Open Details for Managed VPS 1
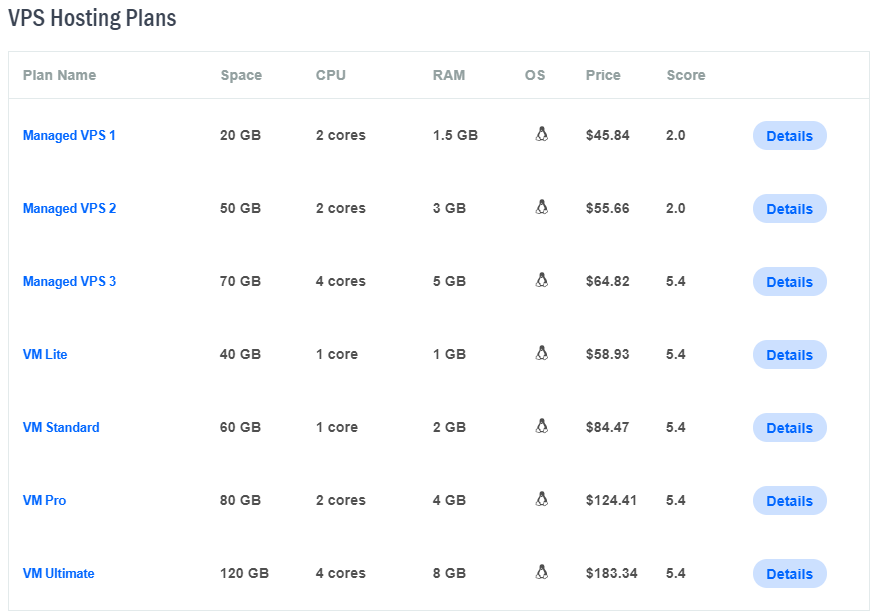The height and width of the screenshot is (615, 881). click(789, 135)
